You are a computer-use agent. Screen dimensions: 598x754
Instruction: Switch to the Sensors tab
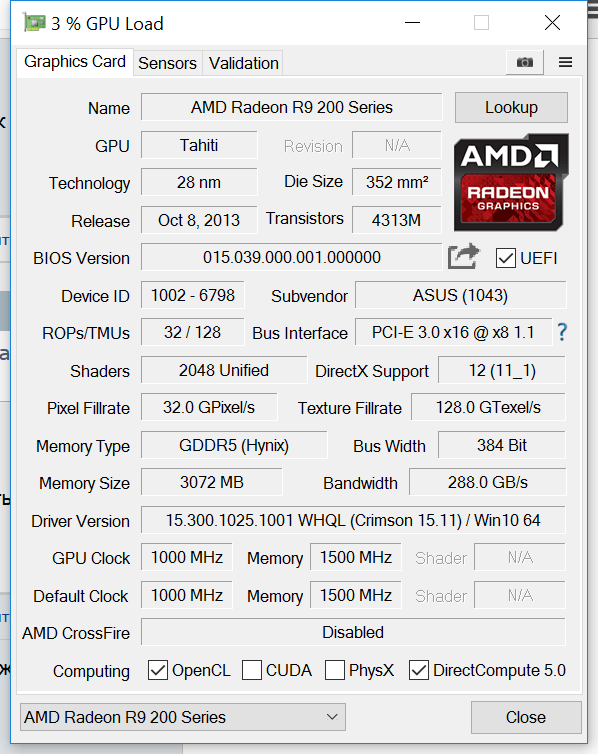coord(167,63)
